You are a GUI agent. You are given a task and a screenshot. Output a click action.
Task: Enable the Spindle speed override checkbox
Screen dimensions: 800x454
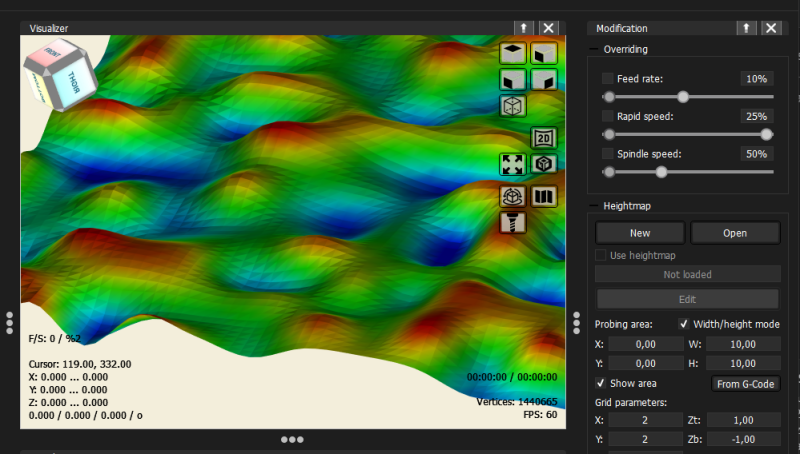(x=607, y=154)
